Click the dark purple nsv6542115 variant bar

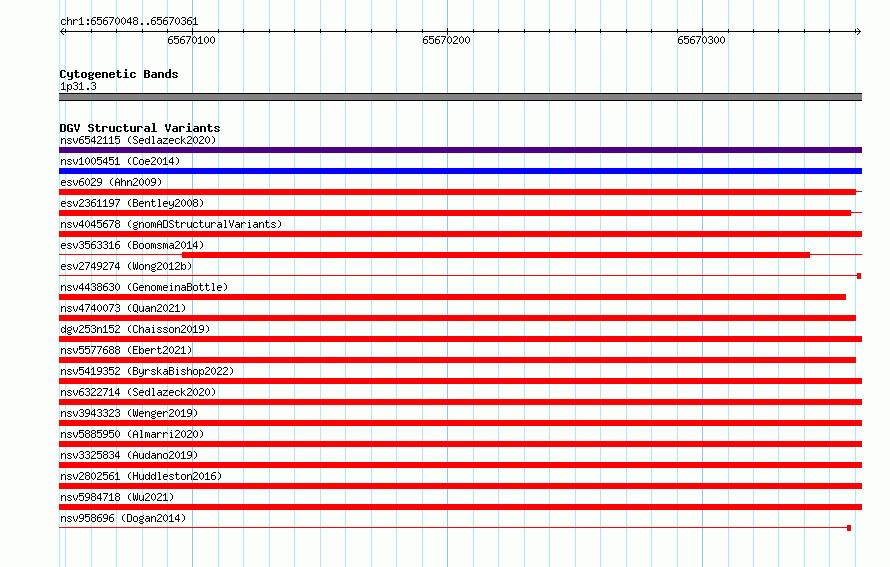pyautogui.click(x=460, y=150)
